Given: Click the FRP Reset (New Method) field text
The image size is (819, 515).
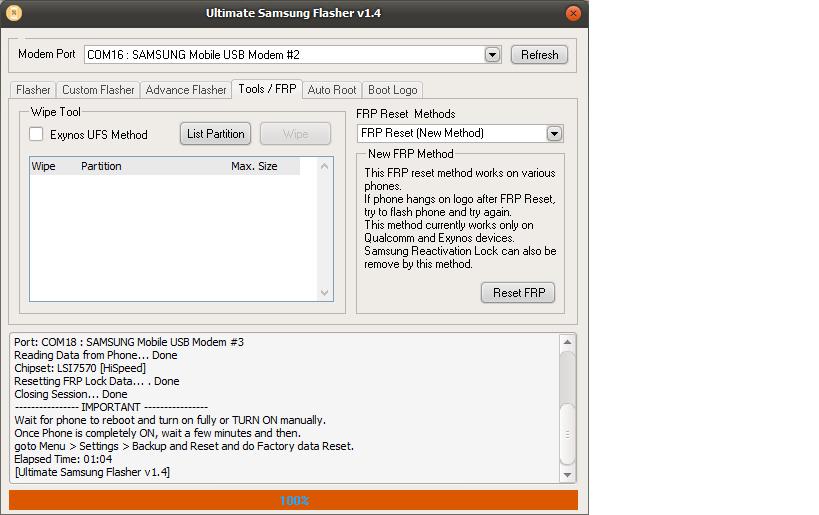Looking at the screenshot, I should (422, 133).
